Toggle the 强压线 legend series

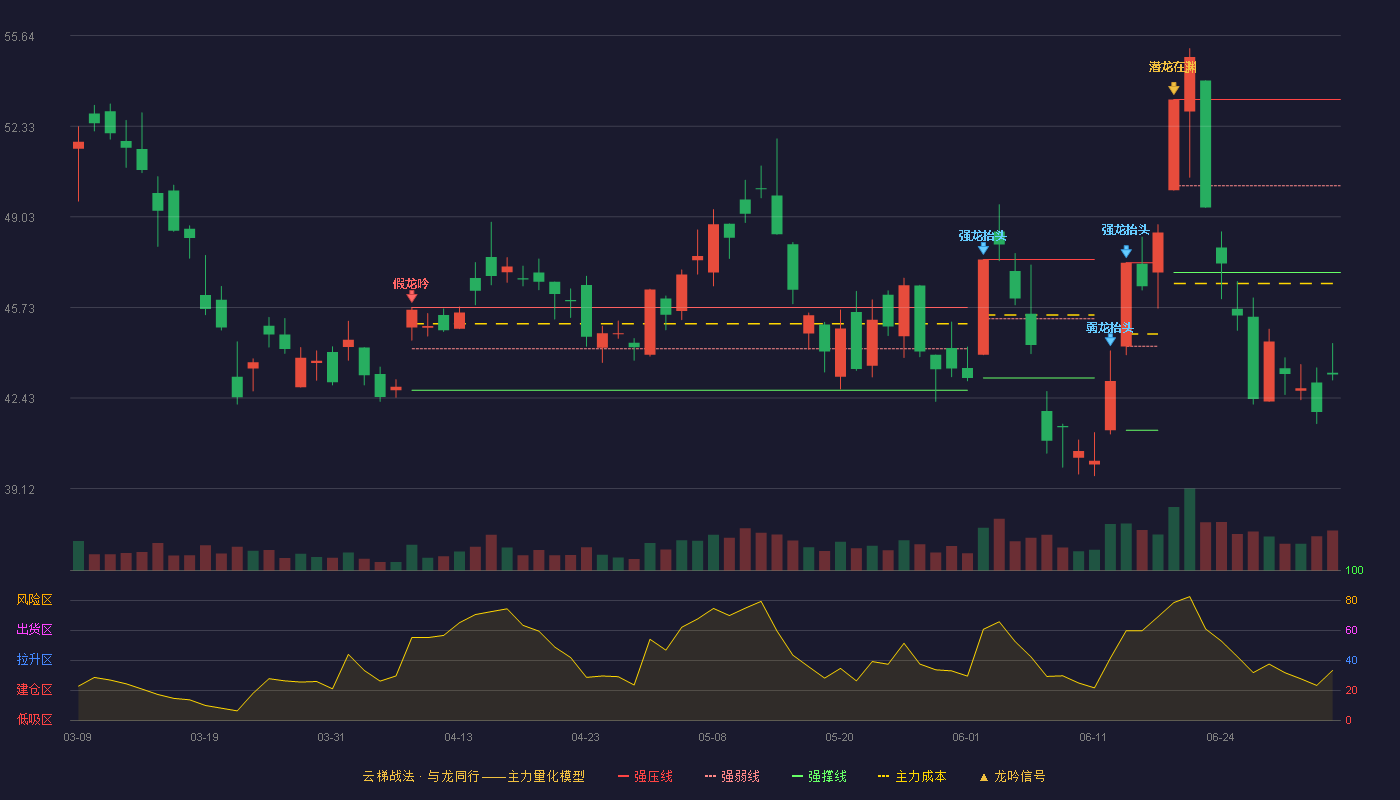click(x=645, y=776)
